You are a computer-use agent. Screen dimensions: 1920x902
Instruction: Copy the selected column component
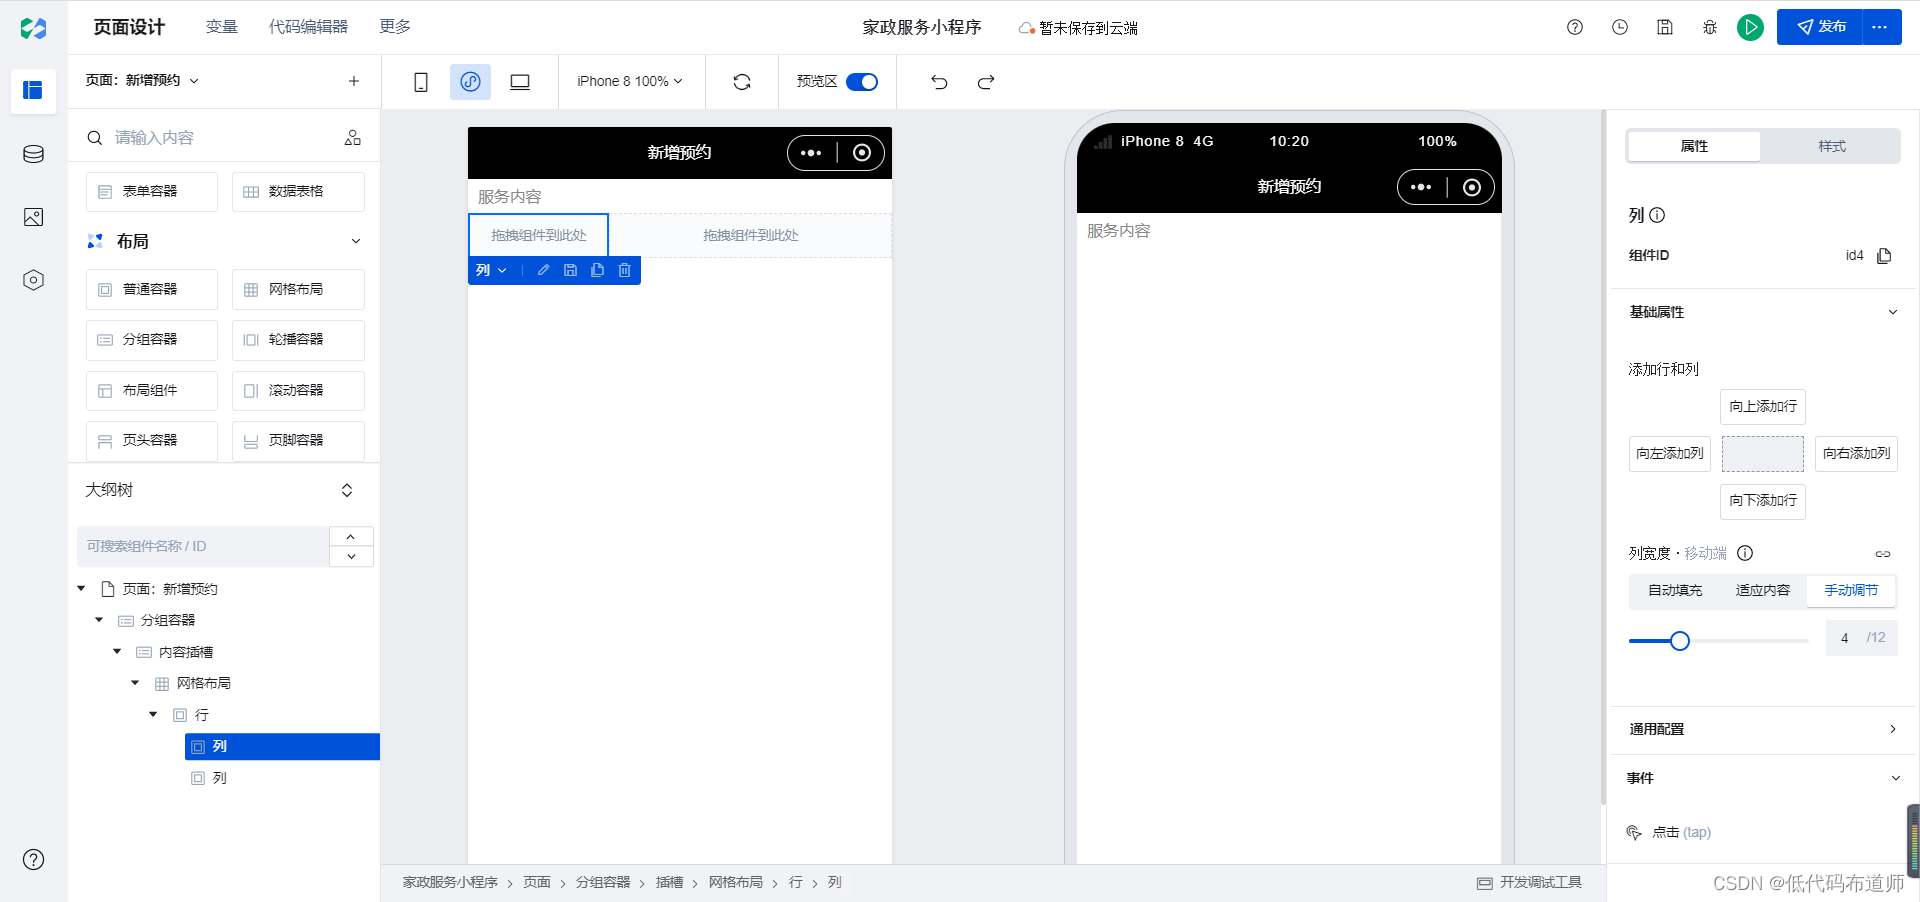coord(597,270)
